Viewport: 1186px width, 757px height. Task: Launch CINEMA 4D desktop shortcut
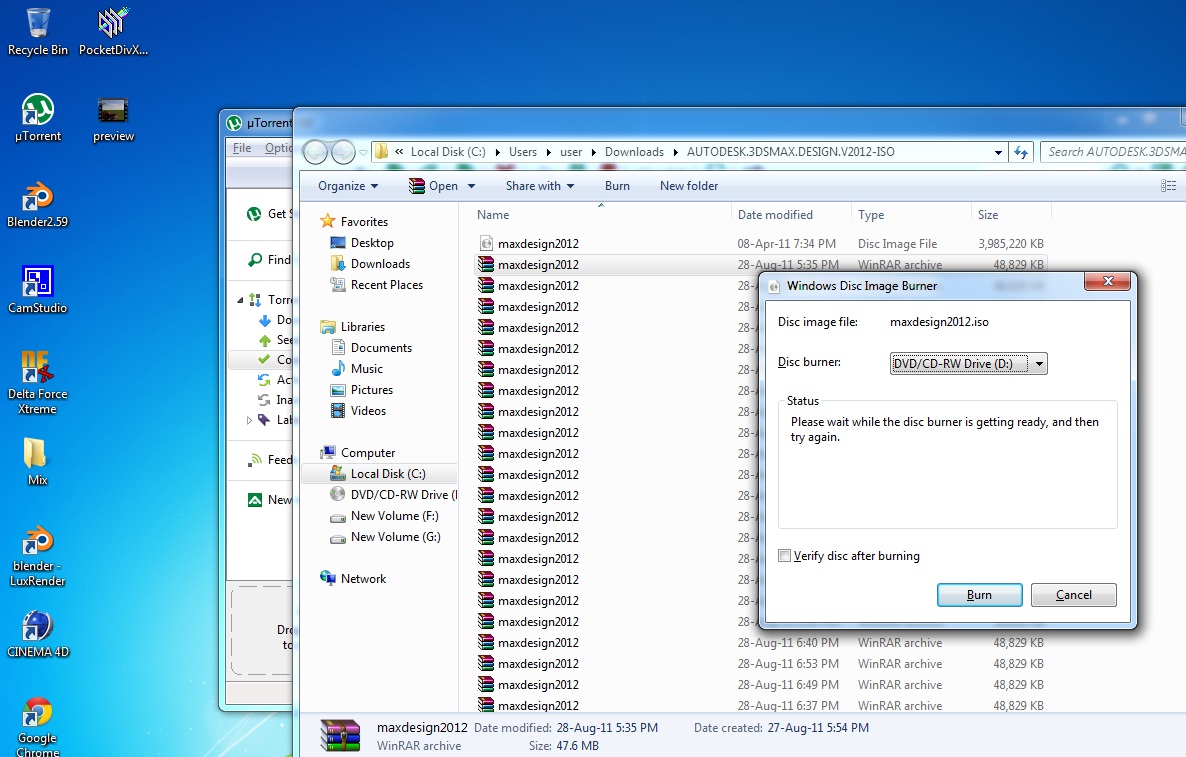tap(38, 634)
